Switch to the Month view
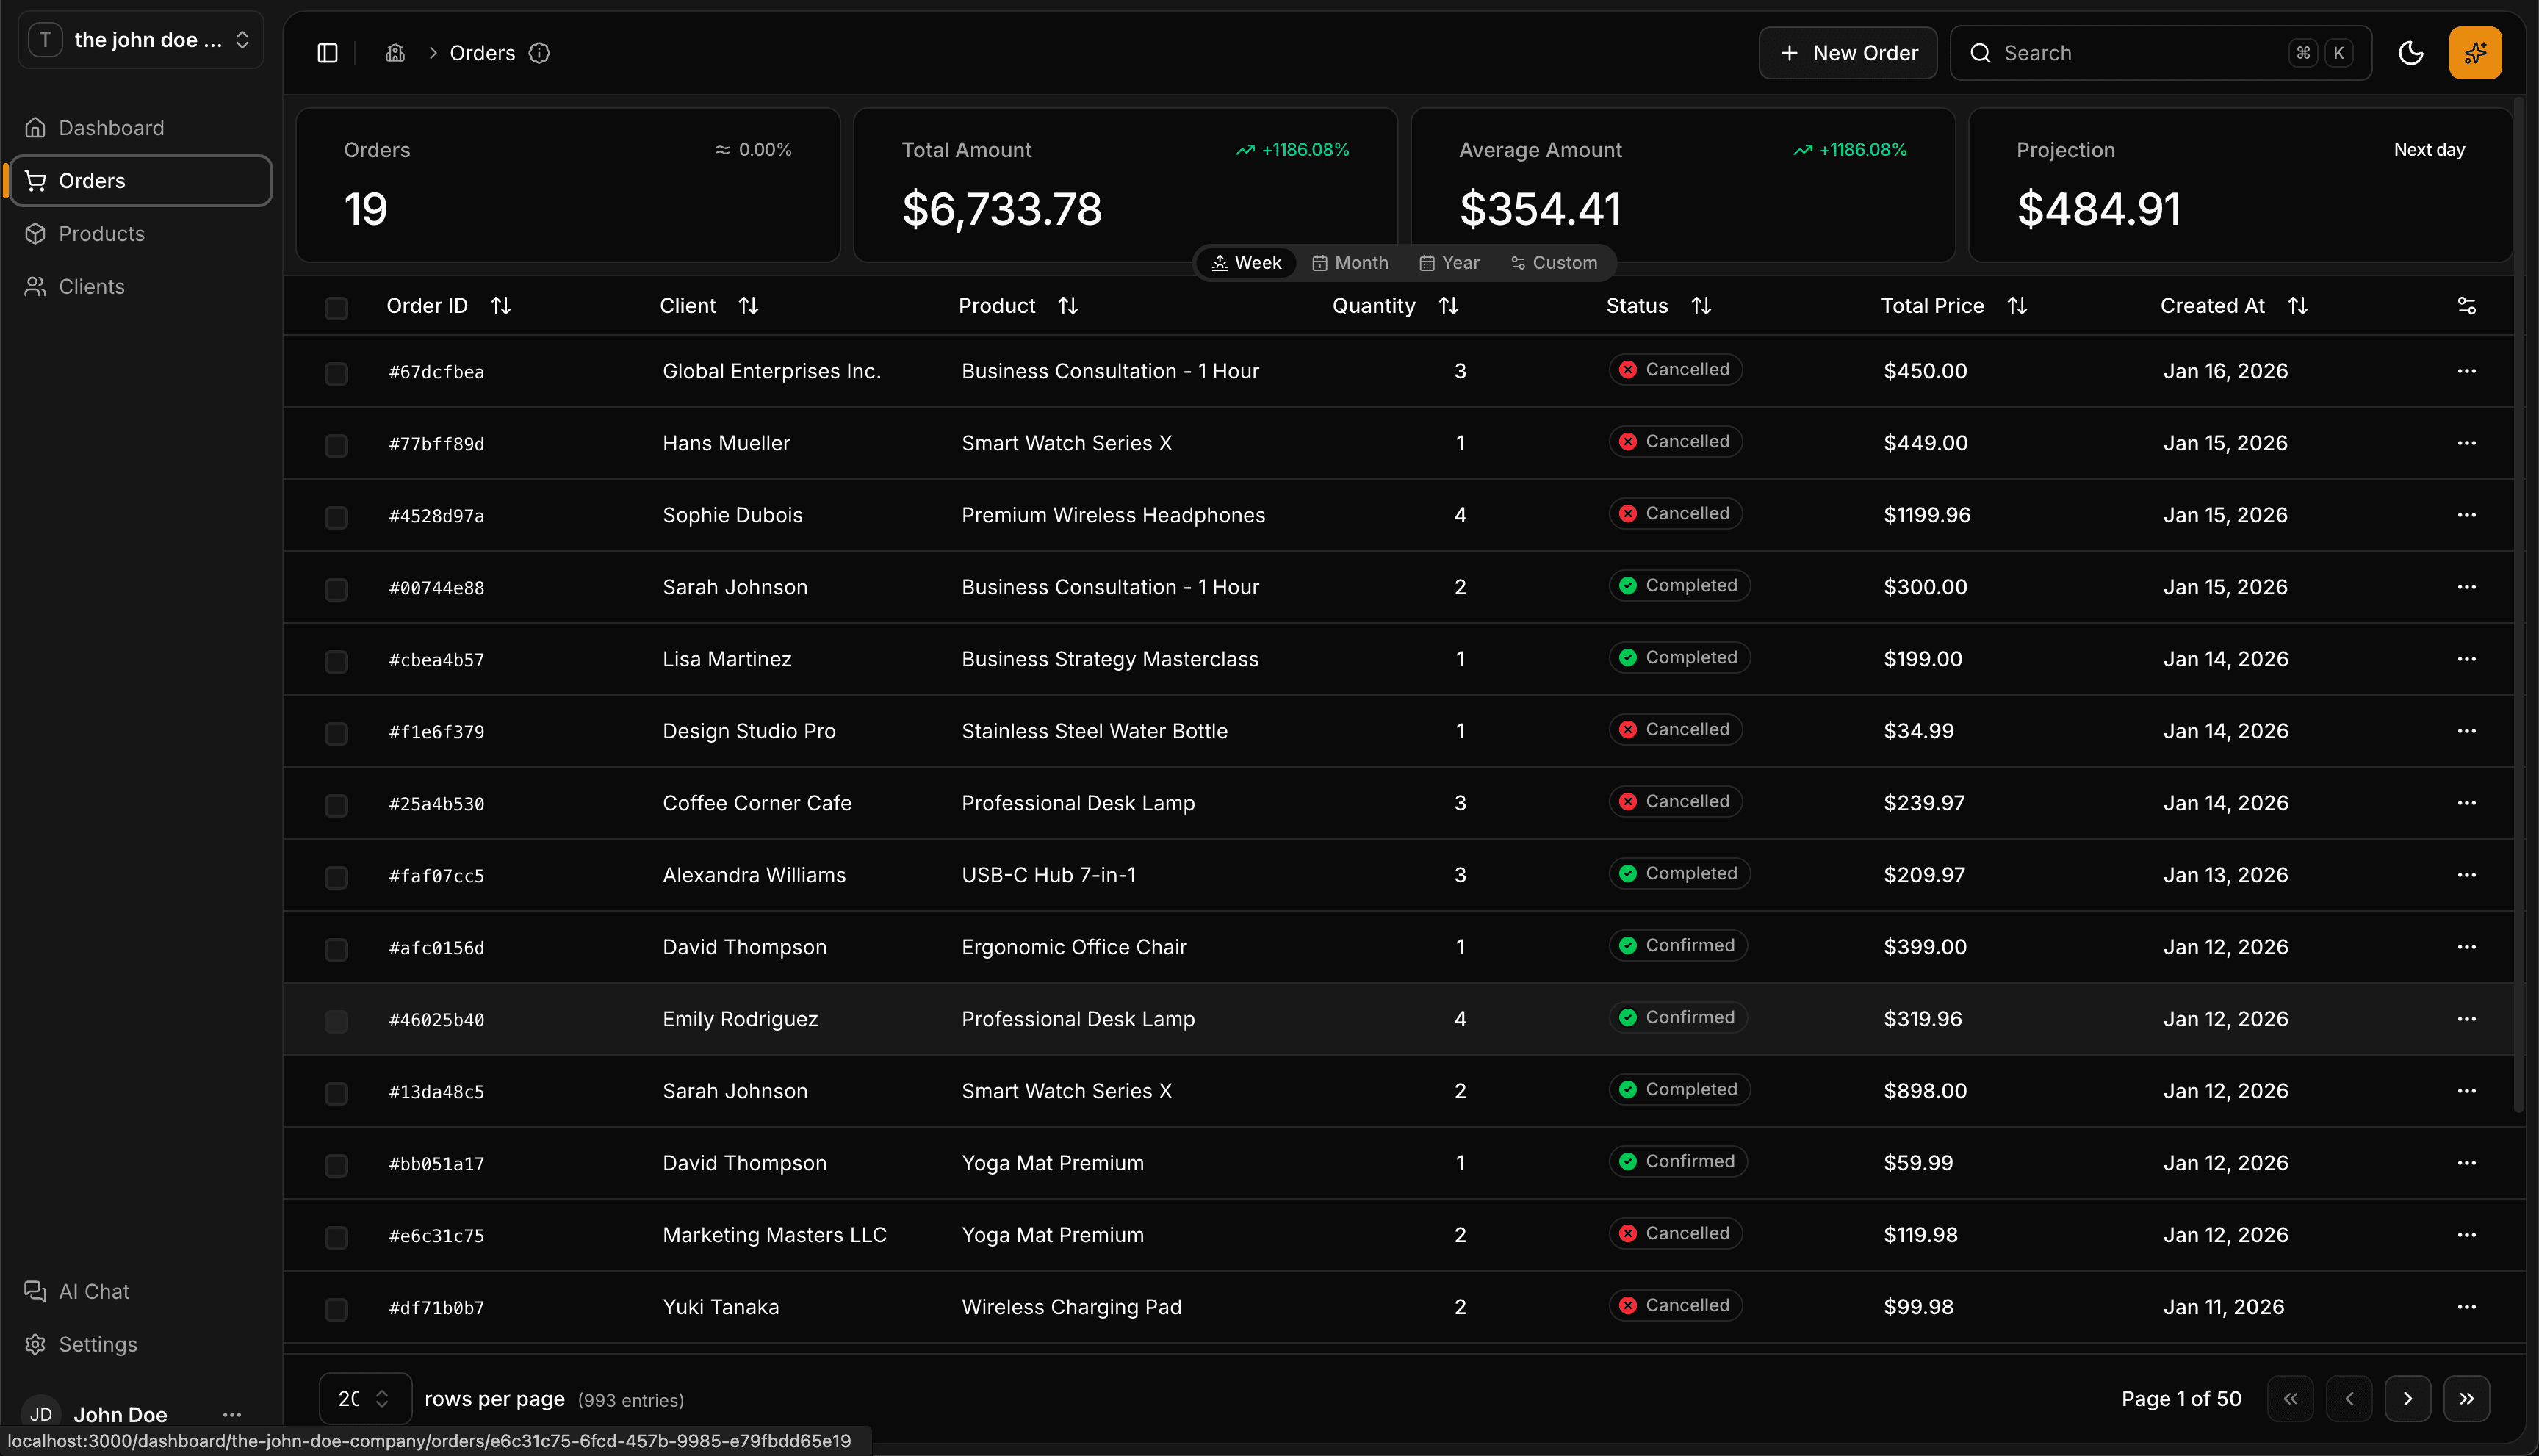The height and width of the screenshot is (1456, 2539). coord(1349,262)
